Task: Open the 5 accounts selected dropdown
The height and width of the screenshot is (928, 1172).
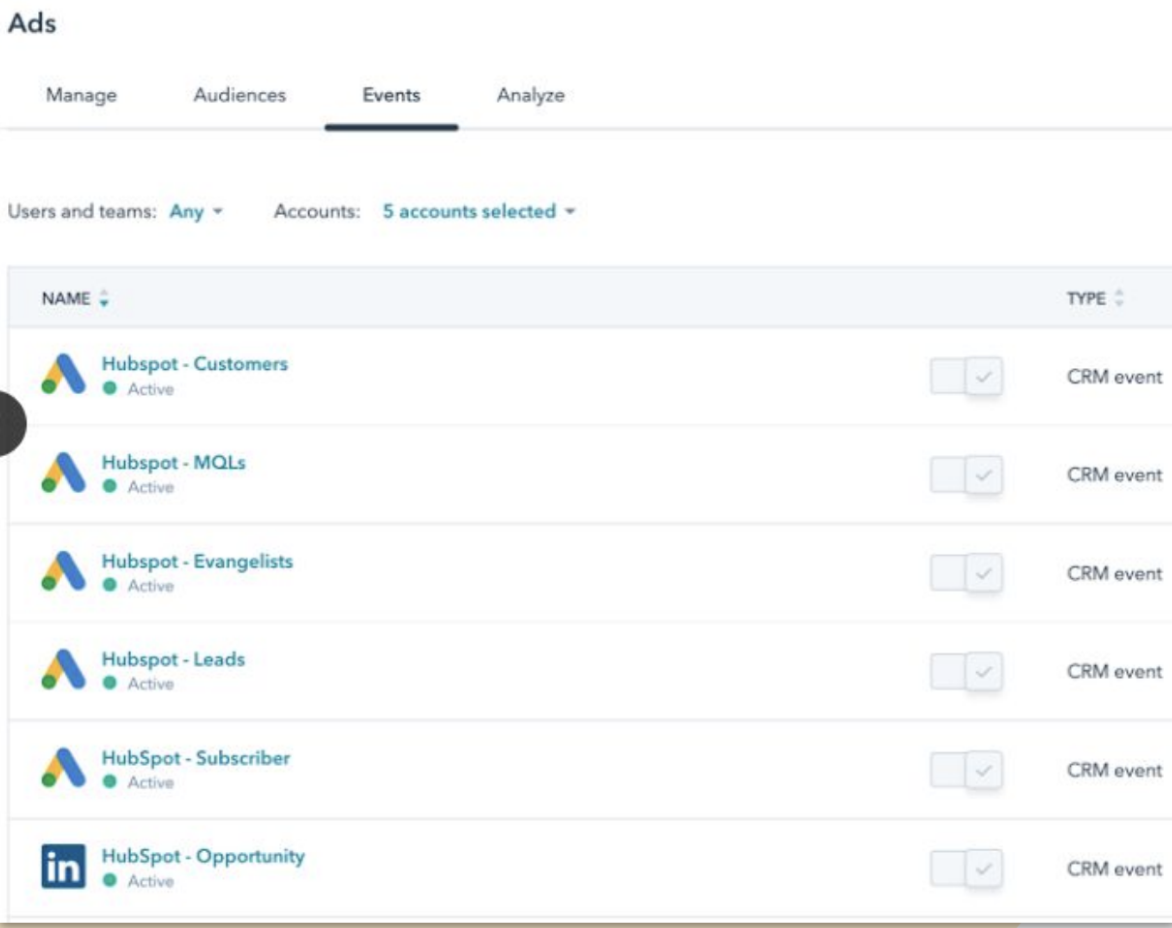Action: (x=479, y=211)
